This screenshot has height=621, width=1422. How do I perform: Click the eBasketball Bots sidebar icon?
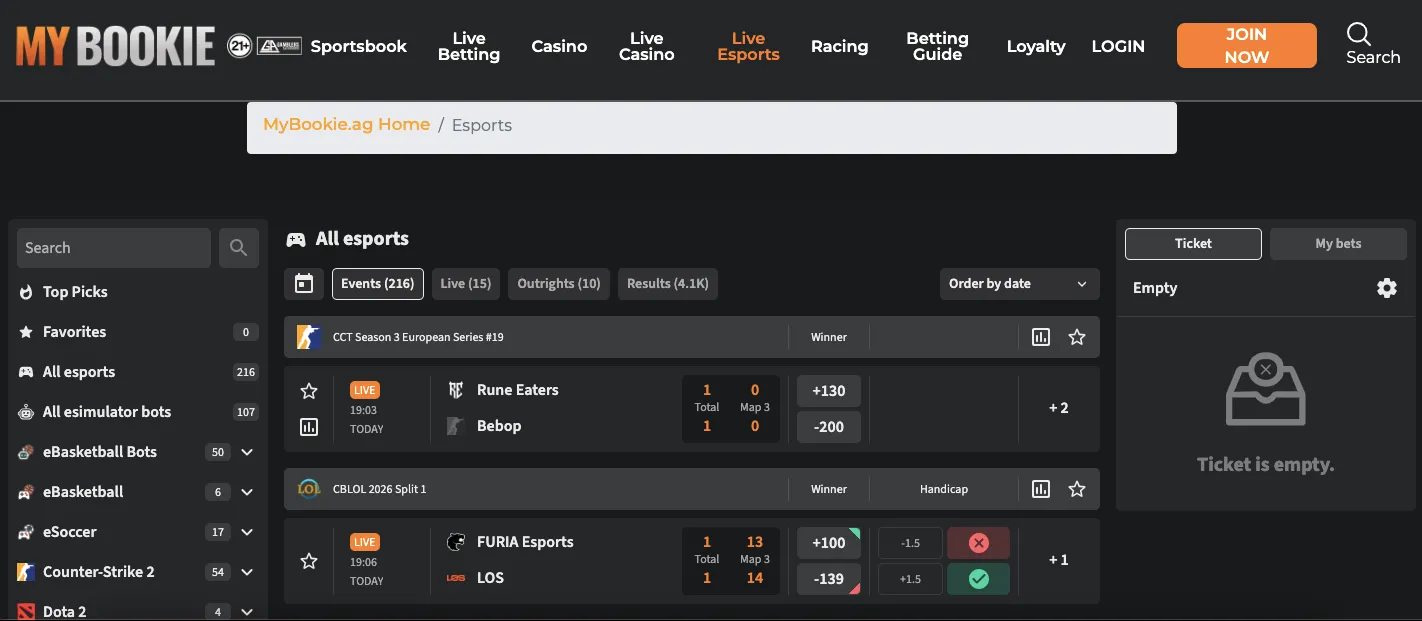click(26, 452)
